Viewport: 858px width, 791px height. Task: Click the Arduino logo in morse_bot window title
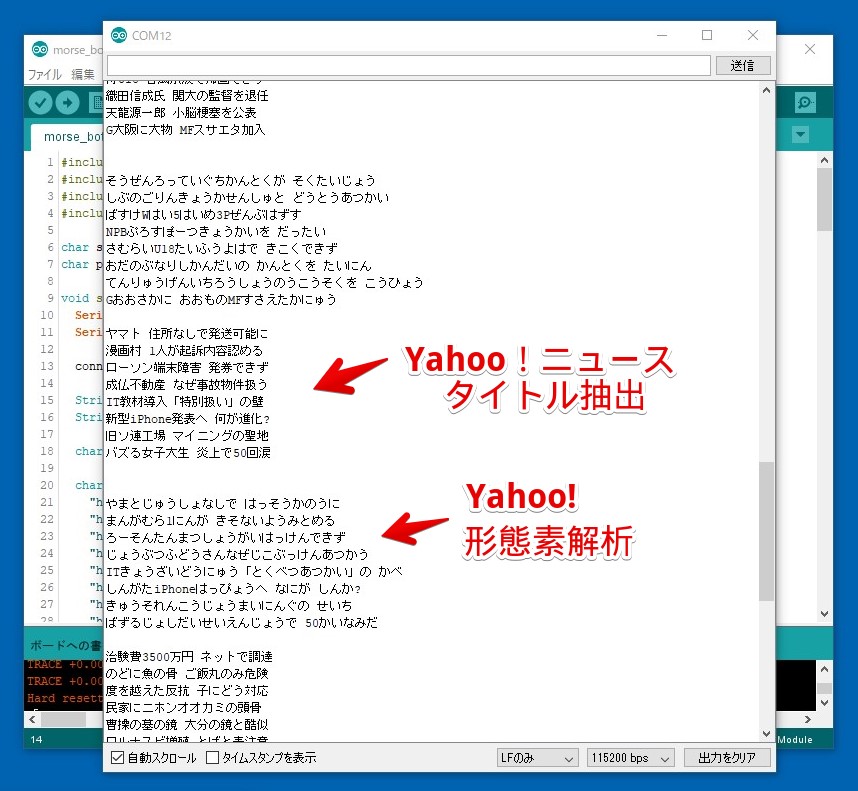40,50
